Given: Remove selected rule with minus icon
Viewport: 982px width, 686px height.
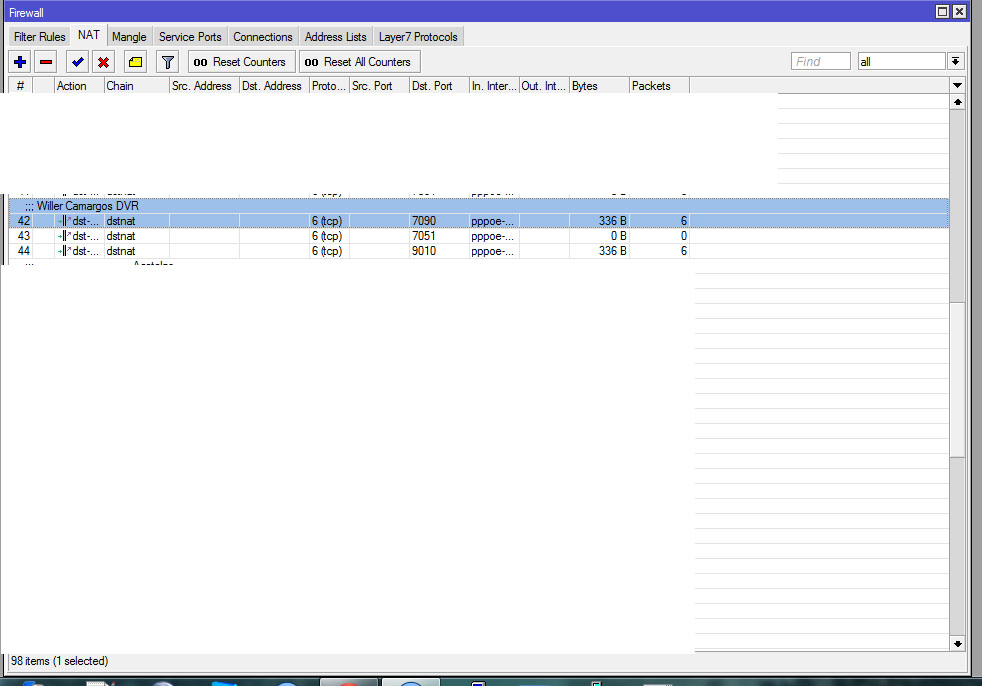Looking at the screenshot, I should 46,62.
